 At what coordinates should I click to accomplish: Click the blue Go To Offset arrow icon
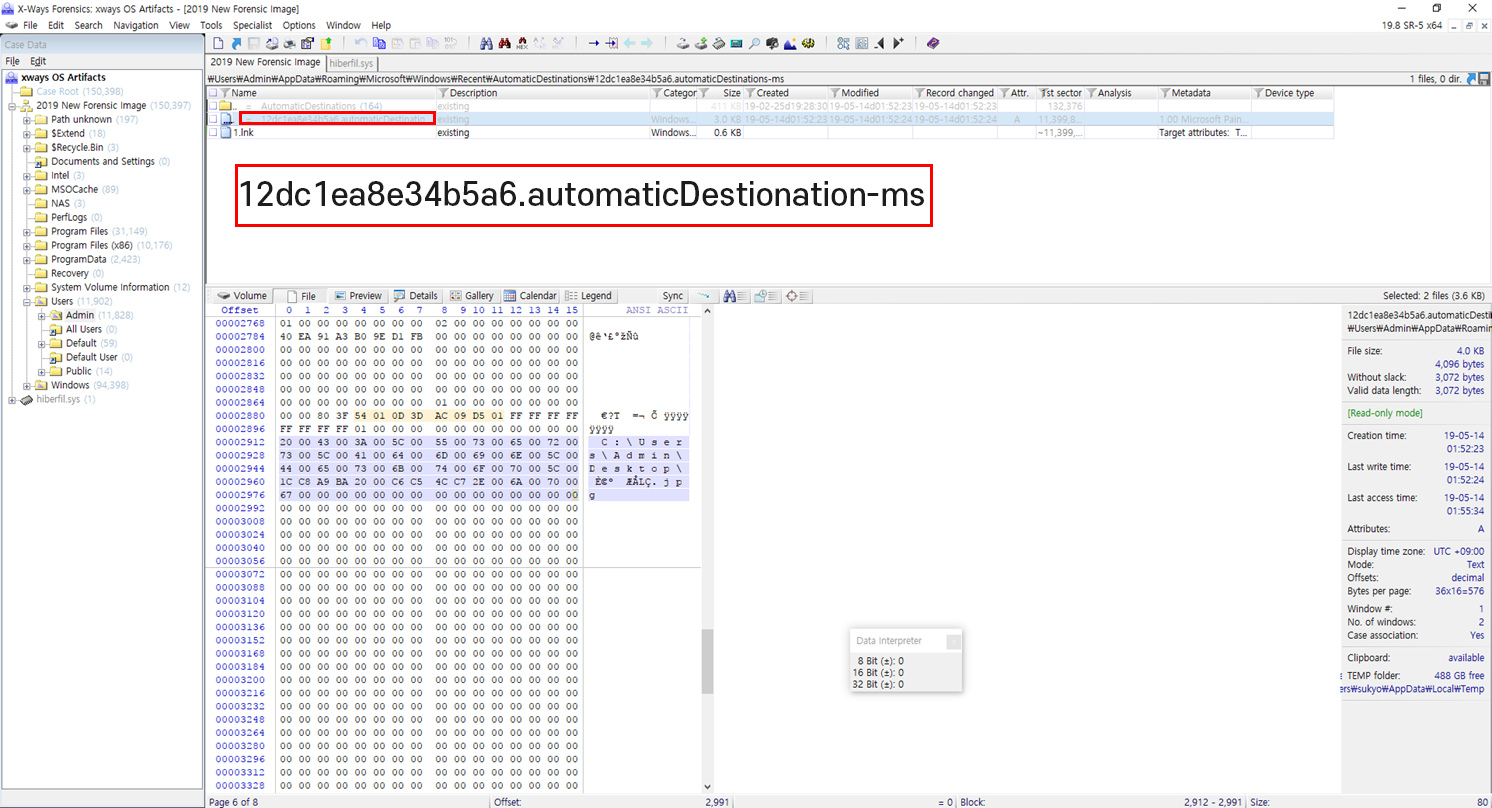pos(593,43)
